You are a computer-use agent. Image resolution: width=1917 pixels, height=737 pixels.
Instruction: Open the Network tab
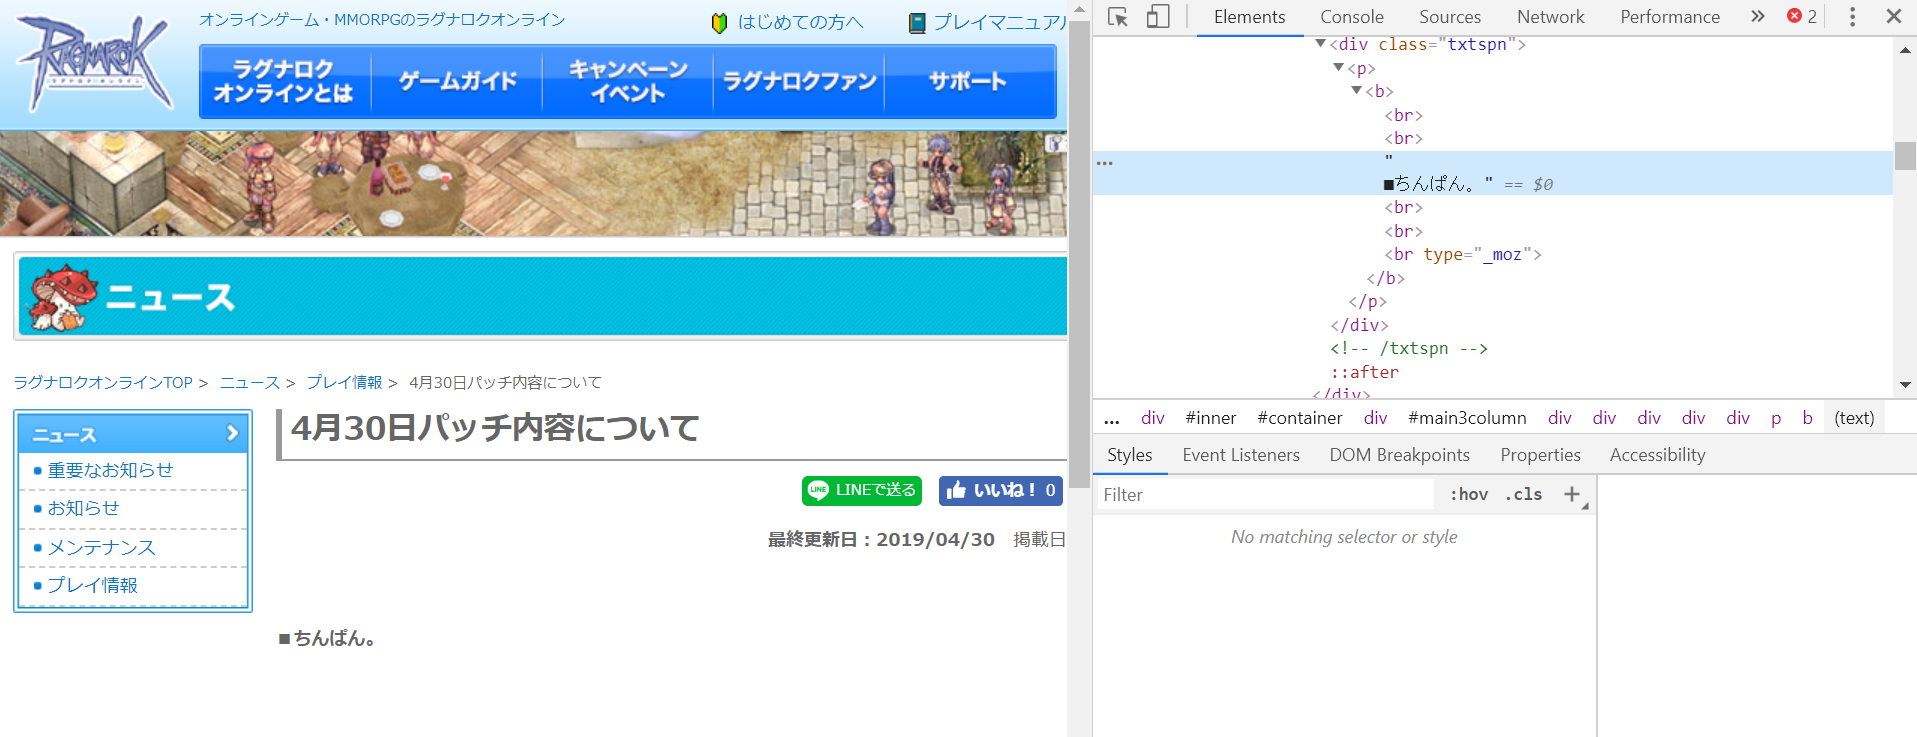pyautogui.click(x=1550, y=17)
